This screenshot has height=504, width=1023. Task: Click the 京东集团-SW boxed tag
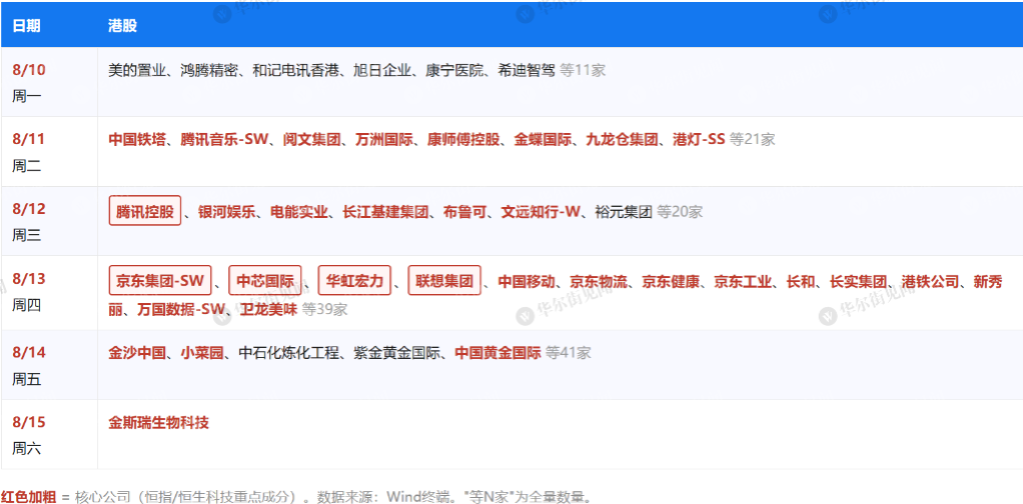[x=160, y=281]
